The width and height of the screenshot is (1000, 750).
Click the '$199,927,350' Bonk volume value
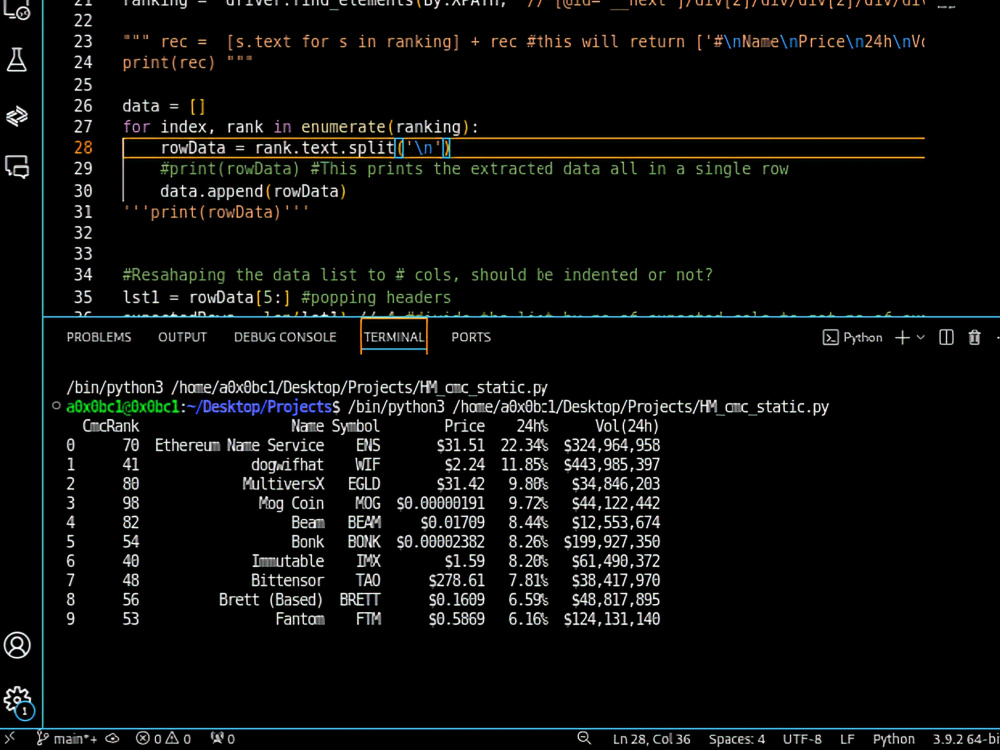tap(612, 542)
